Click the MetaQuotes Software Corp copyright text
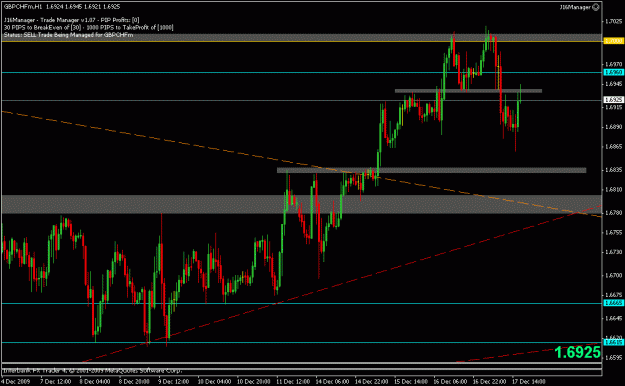This screenshot has width=625, height=386. tap(92, 371)
